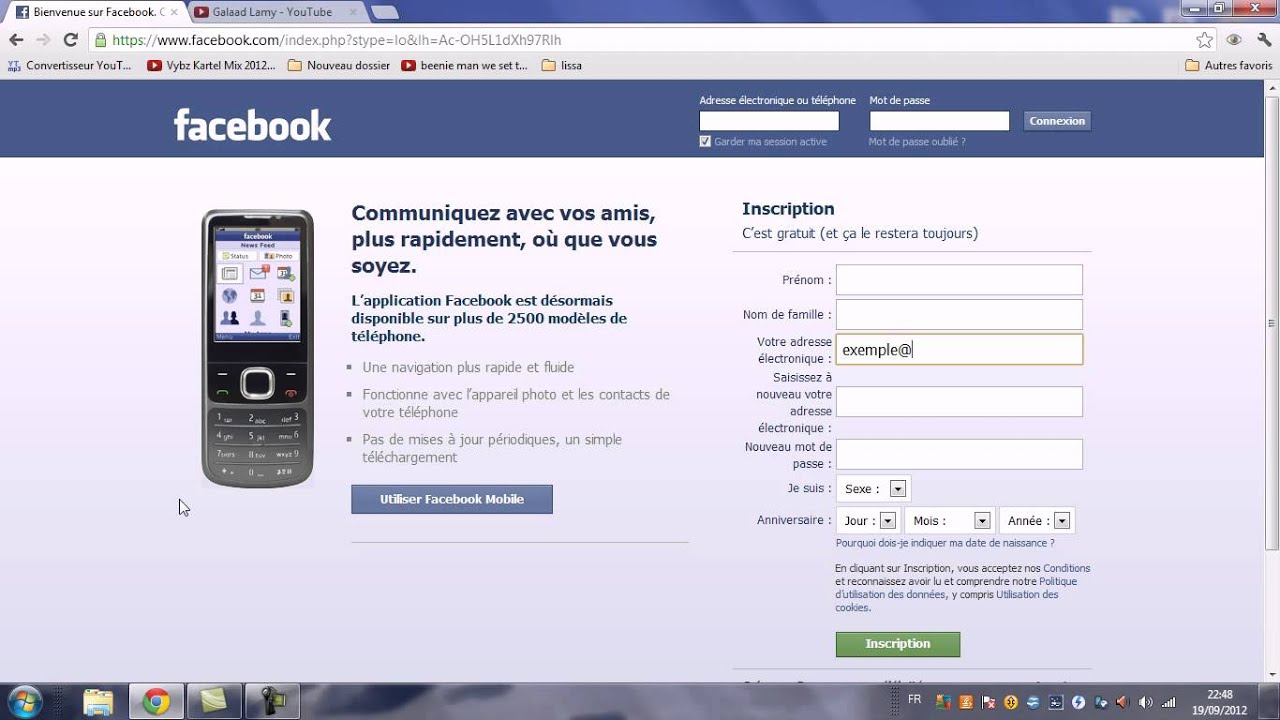
Task: Open the beenie man we set t... bookmark
Action: 464,65
